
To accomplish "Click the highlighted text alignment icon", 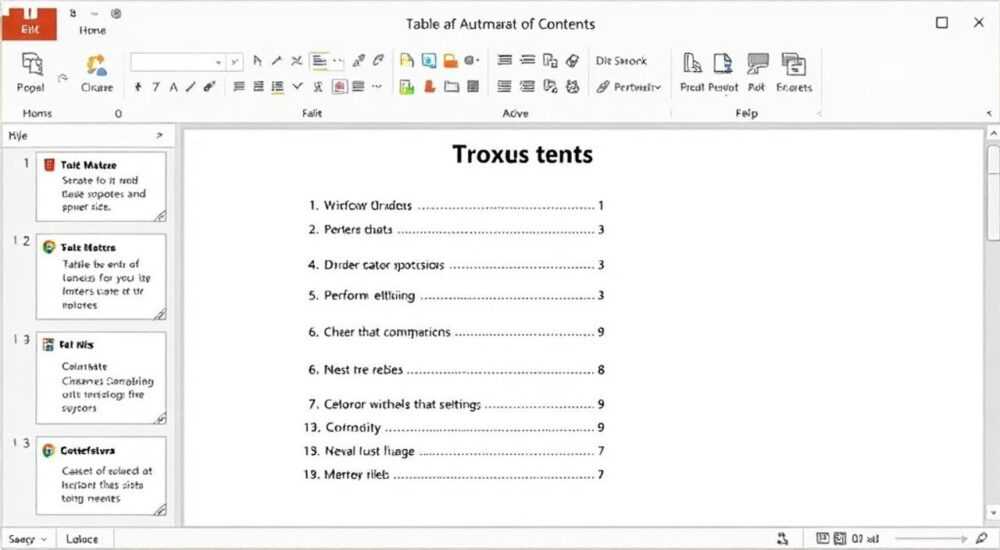I will click(320, 61).
